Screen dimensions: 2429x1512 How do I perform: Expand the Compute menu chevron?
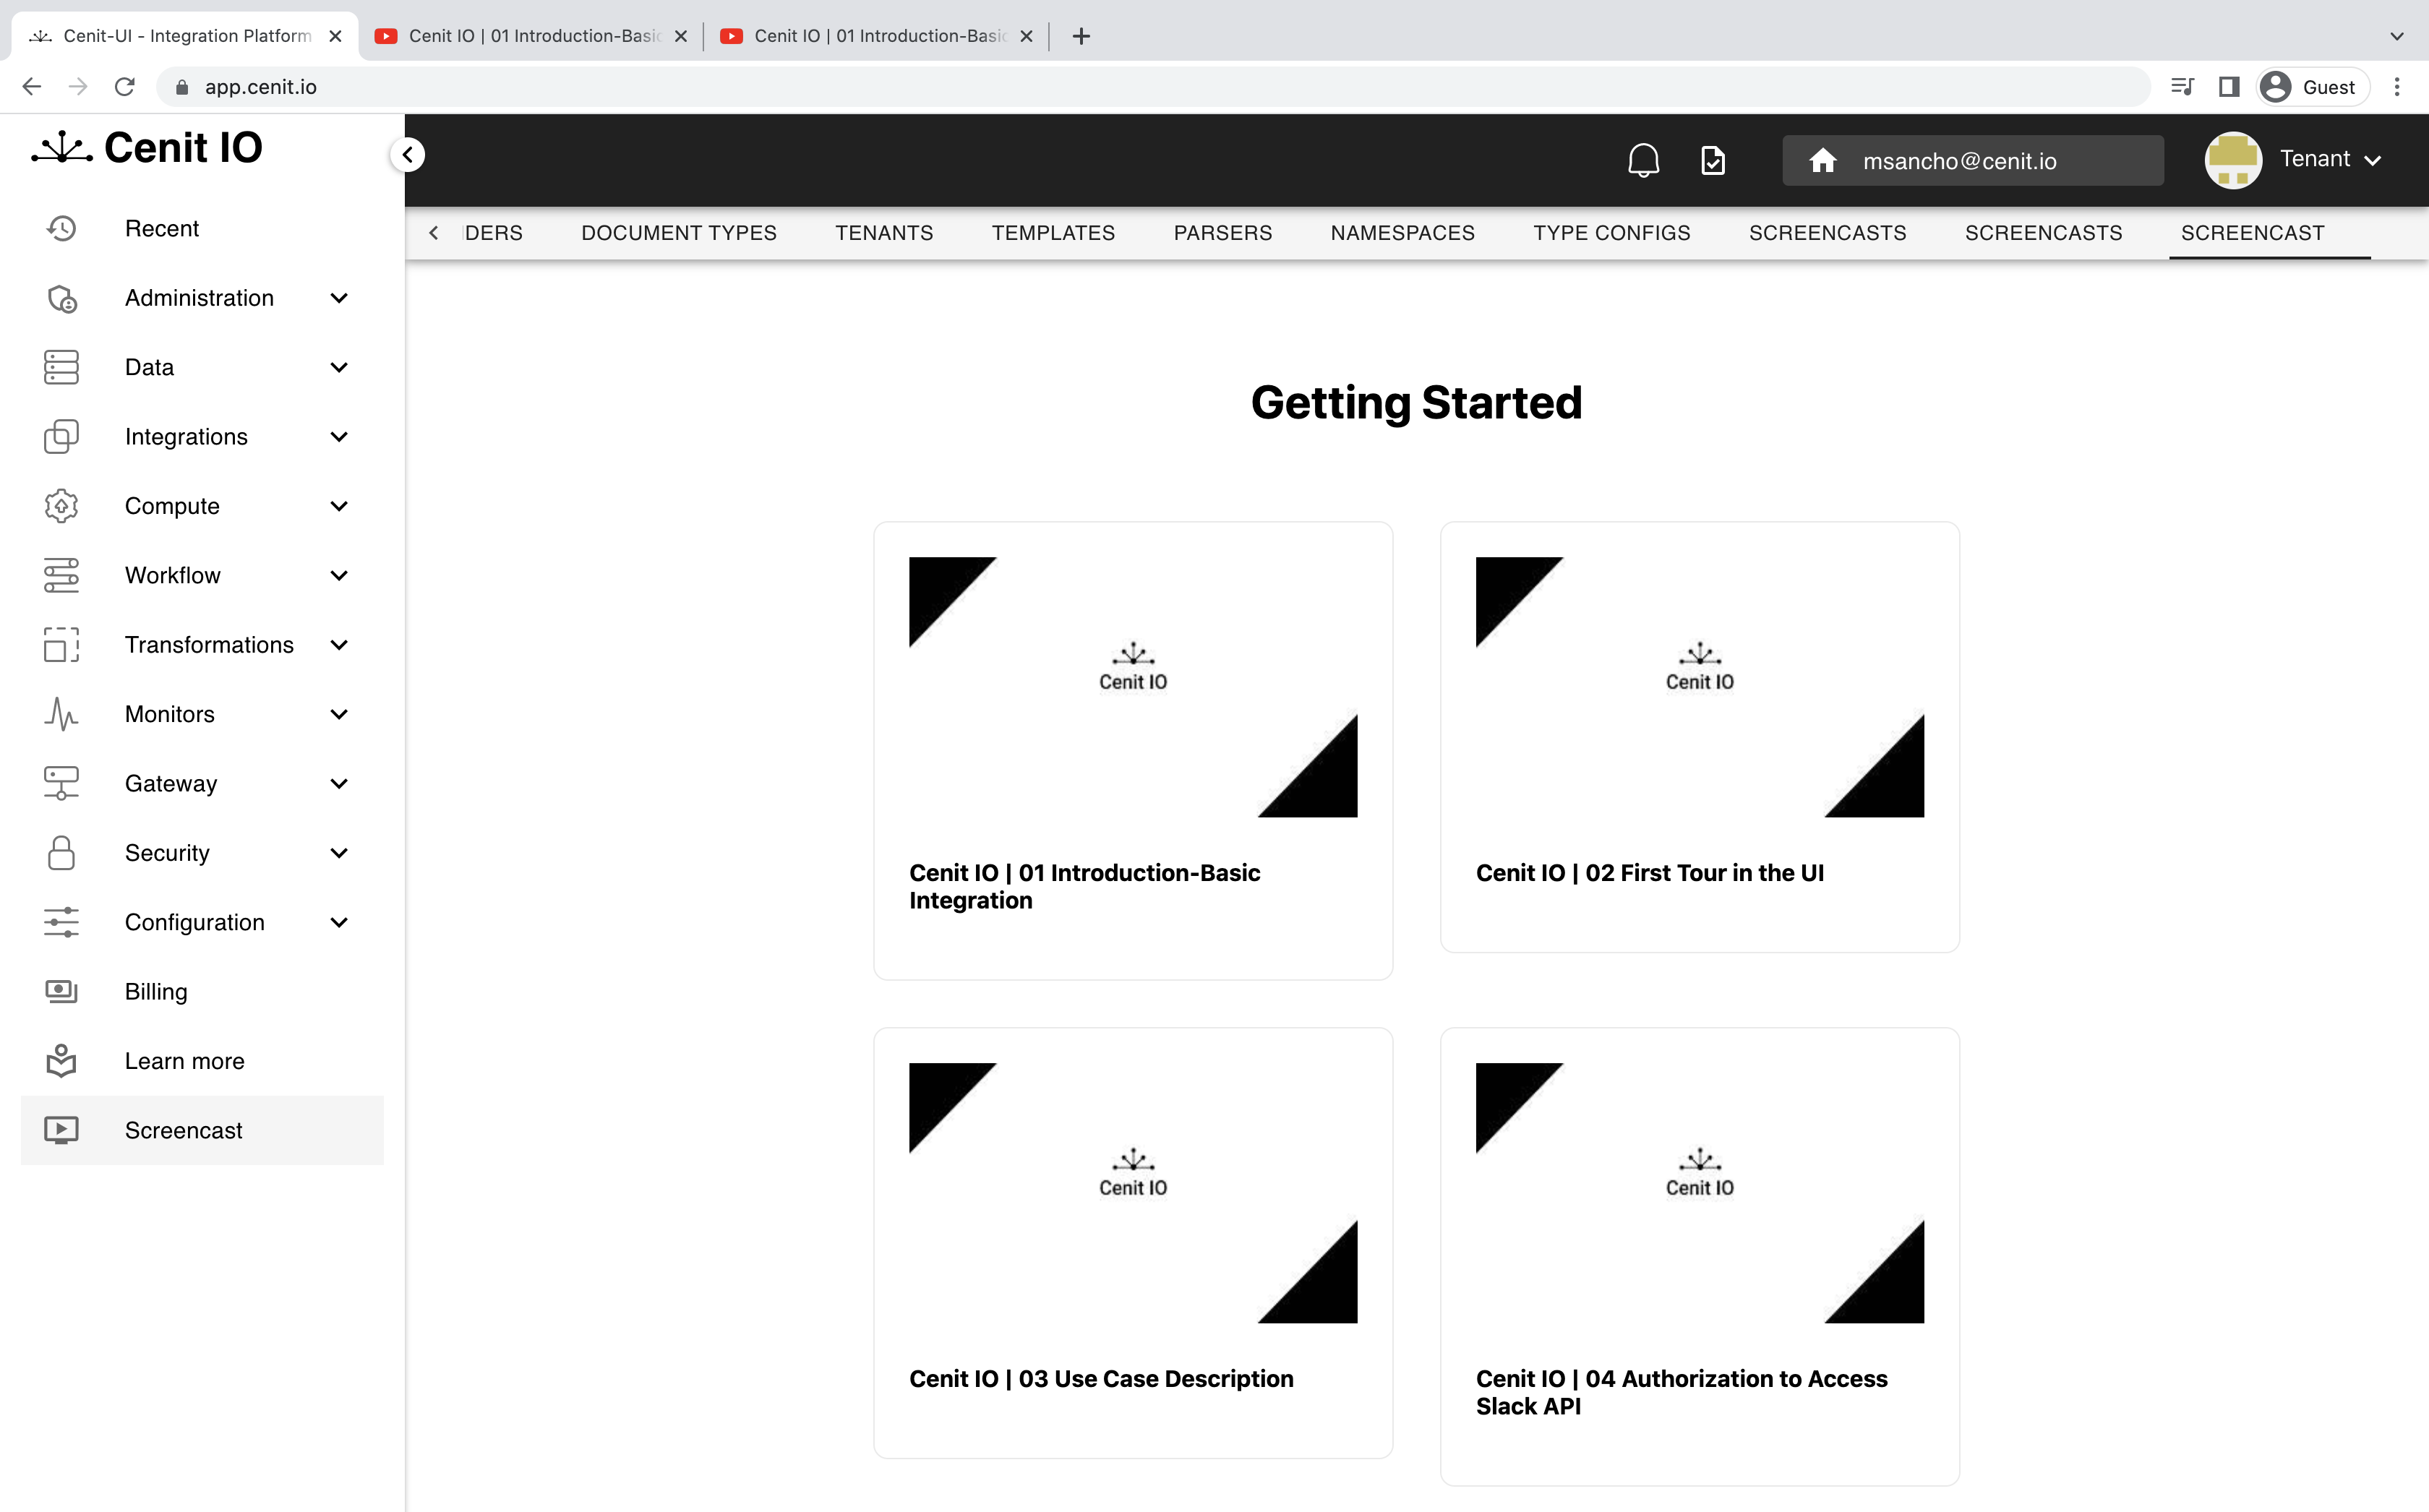339,506
